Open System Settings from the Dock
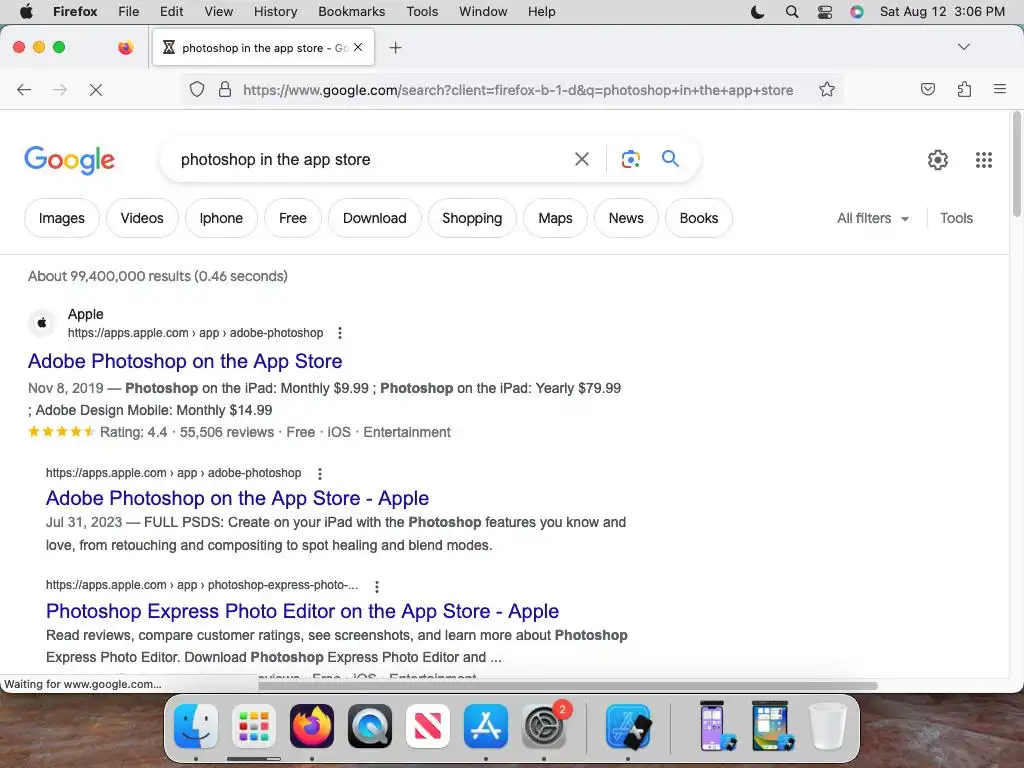The width and height of the screenshot is (1024, 768). coord(544,726)
